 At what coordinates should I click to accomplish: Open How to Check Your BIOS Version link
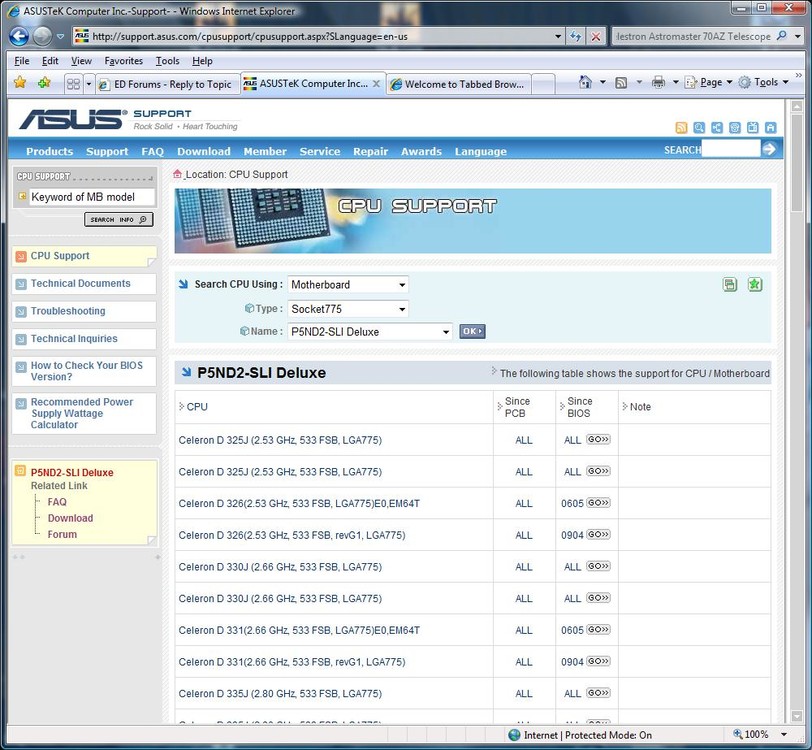(86, 371)
